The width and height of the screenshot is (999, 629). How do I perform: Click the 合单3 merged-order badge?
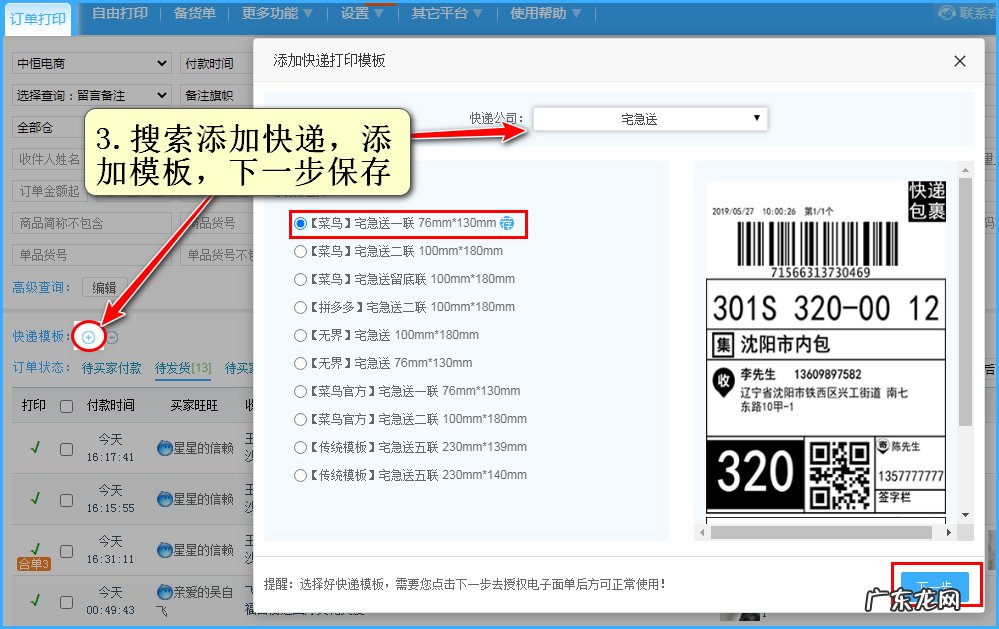pos(34,563)
